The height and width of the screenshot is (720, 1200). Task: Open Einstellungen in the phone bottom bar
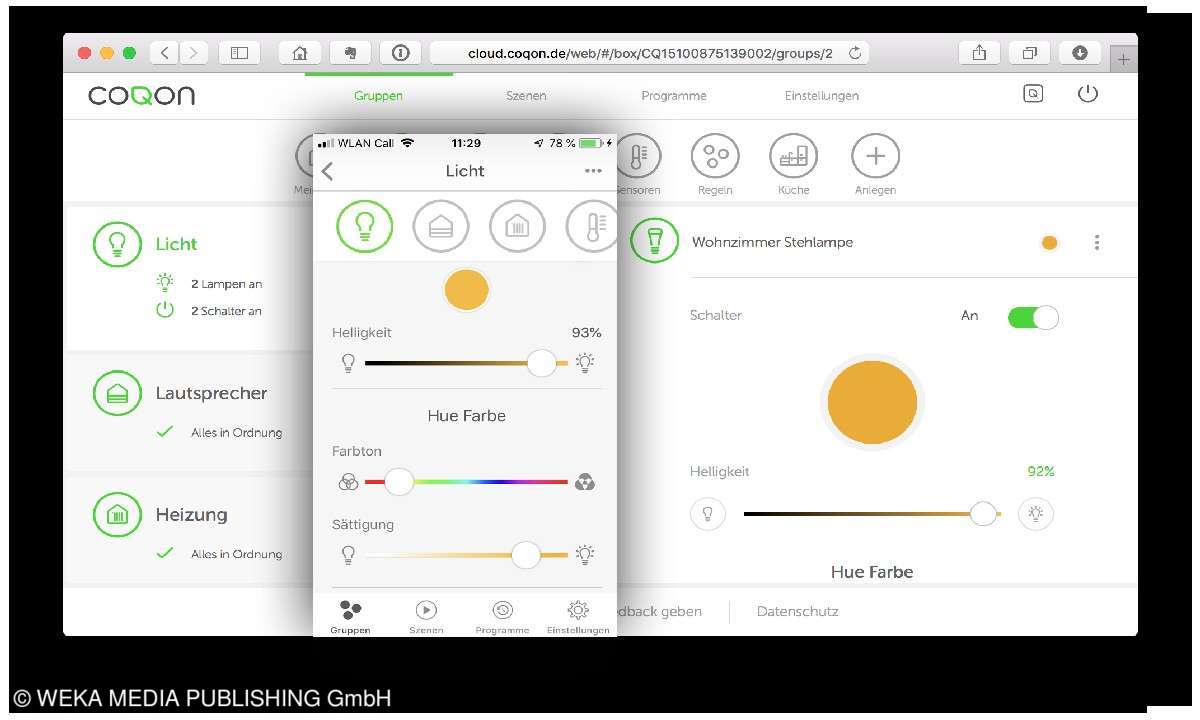pyautogui.click(x=578, y=617)
